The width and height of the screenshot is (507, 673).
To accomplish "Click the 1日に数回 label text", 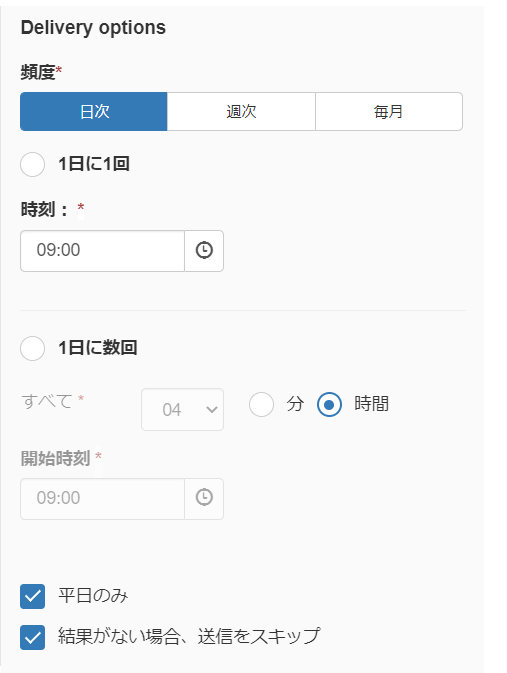I will coord(98,348).
